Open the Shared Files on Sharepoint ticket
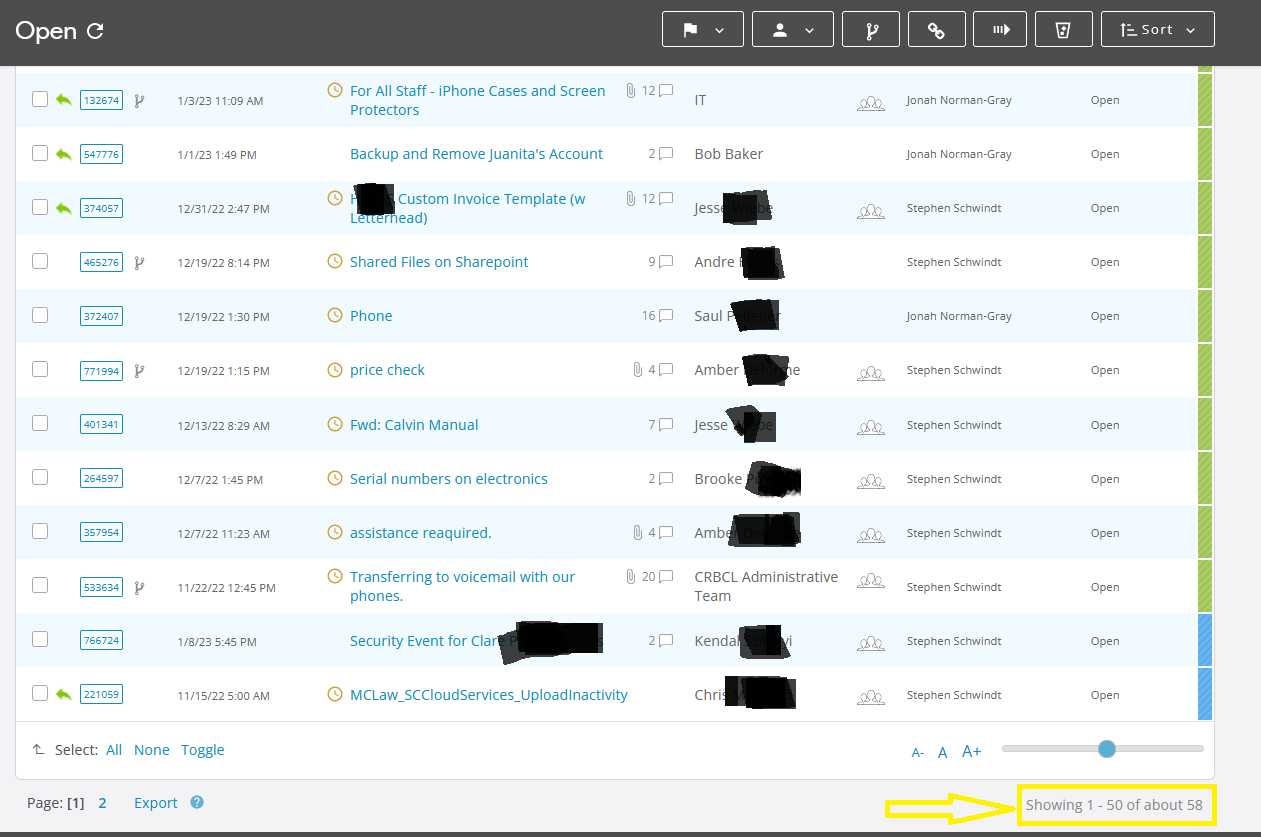1261x837 pixels. [439, 262]
